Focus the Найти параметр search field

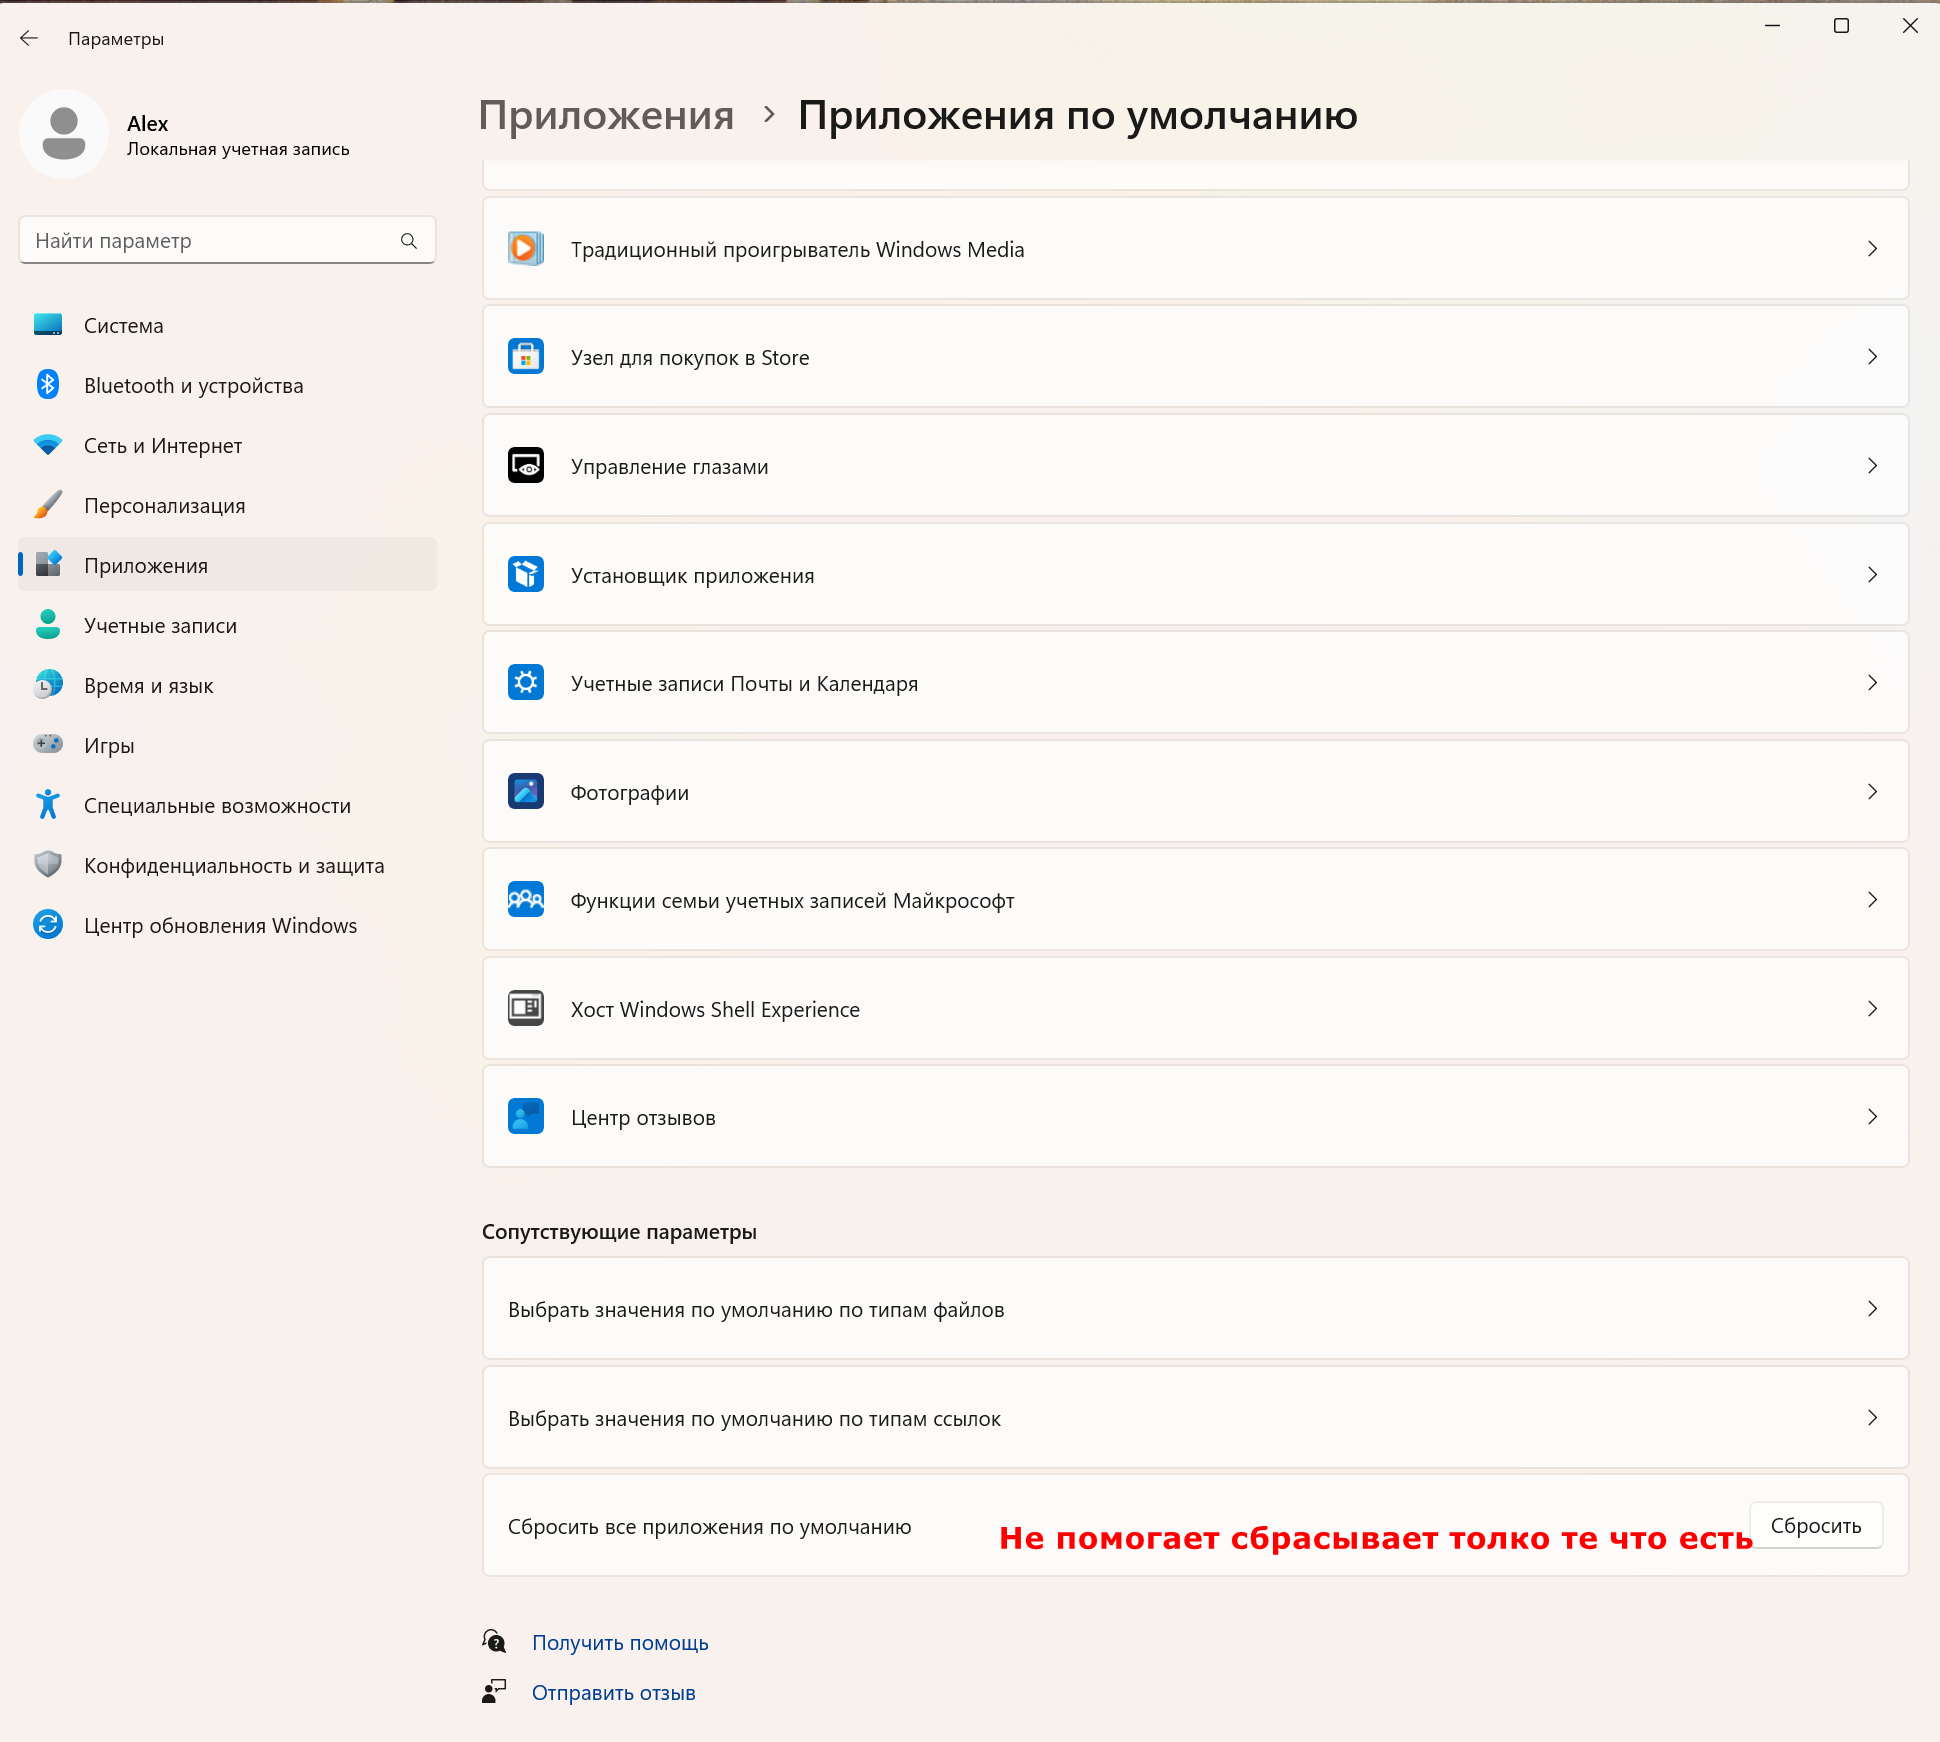[210, 241]
